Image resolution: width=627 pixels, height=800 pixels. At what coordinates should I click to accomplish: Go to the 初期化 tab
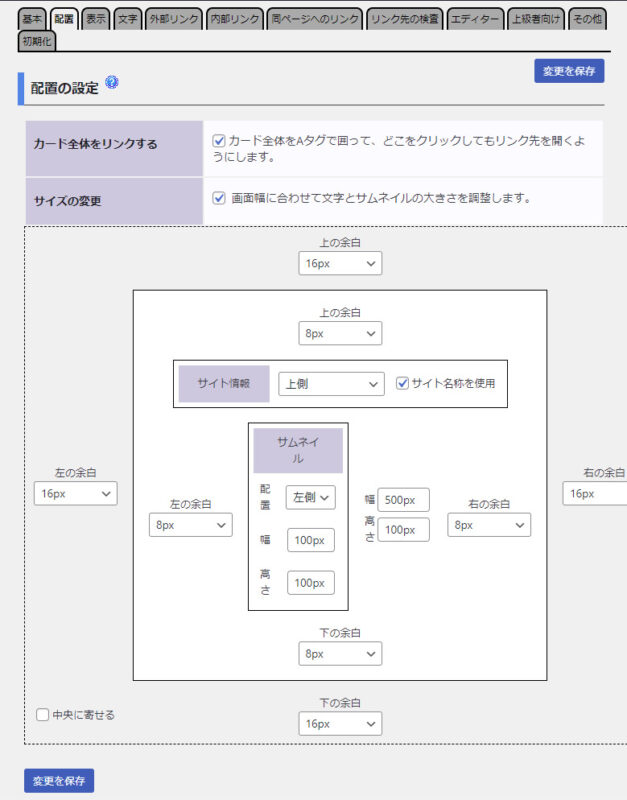38,41
